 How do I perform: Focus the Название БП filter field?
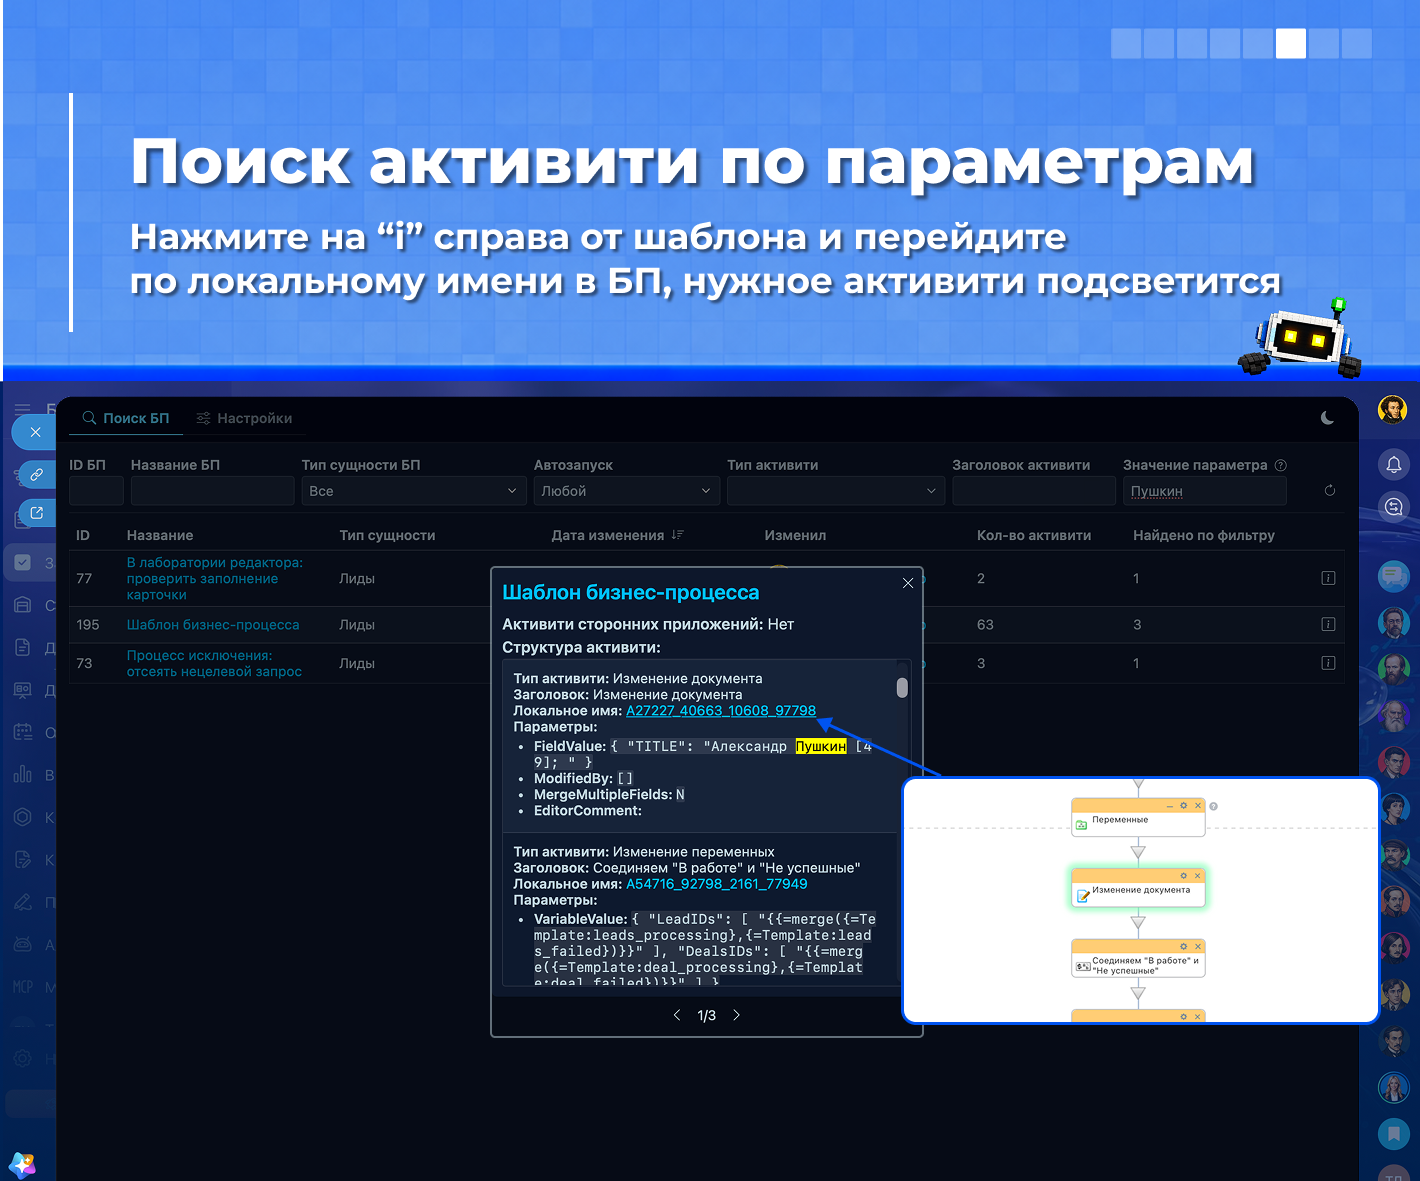(212, 491)
